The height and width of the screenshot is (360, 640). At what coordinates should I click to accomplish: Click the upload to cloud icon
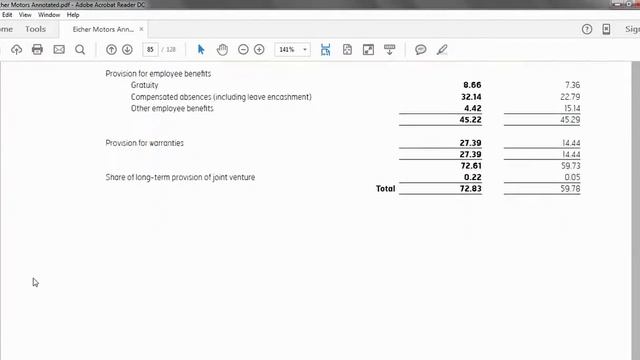coord(16,50)
